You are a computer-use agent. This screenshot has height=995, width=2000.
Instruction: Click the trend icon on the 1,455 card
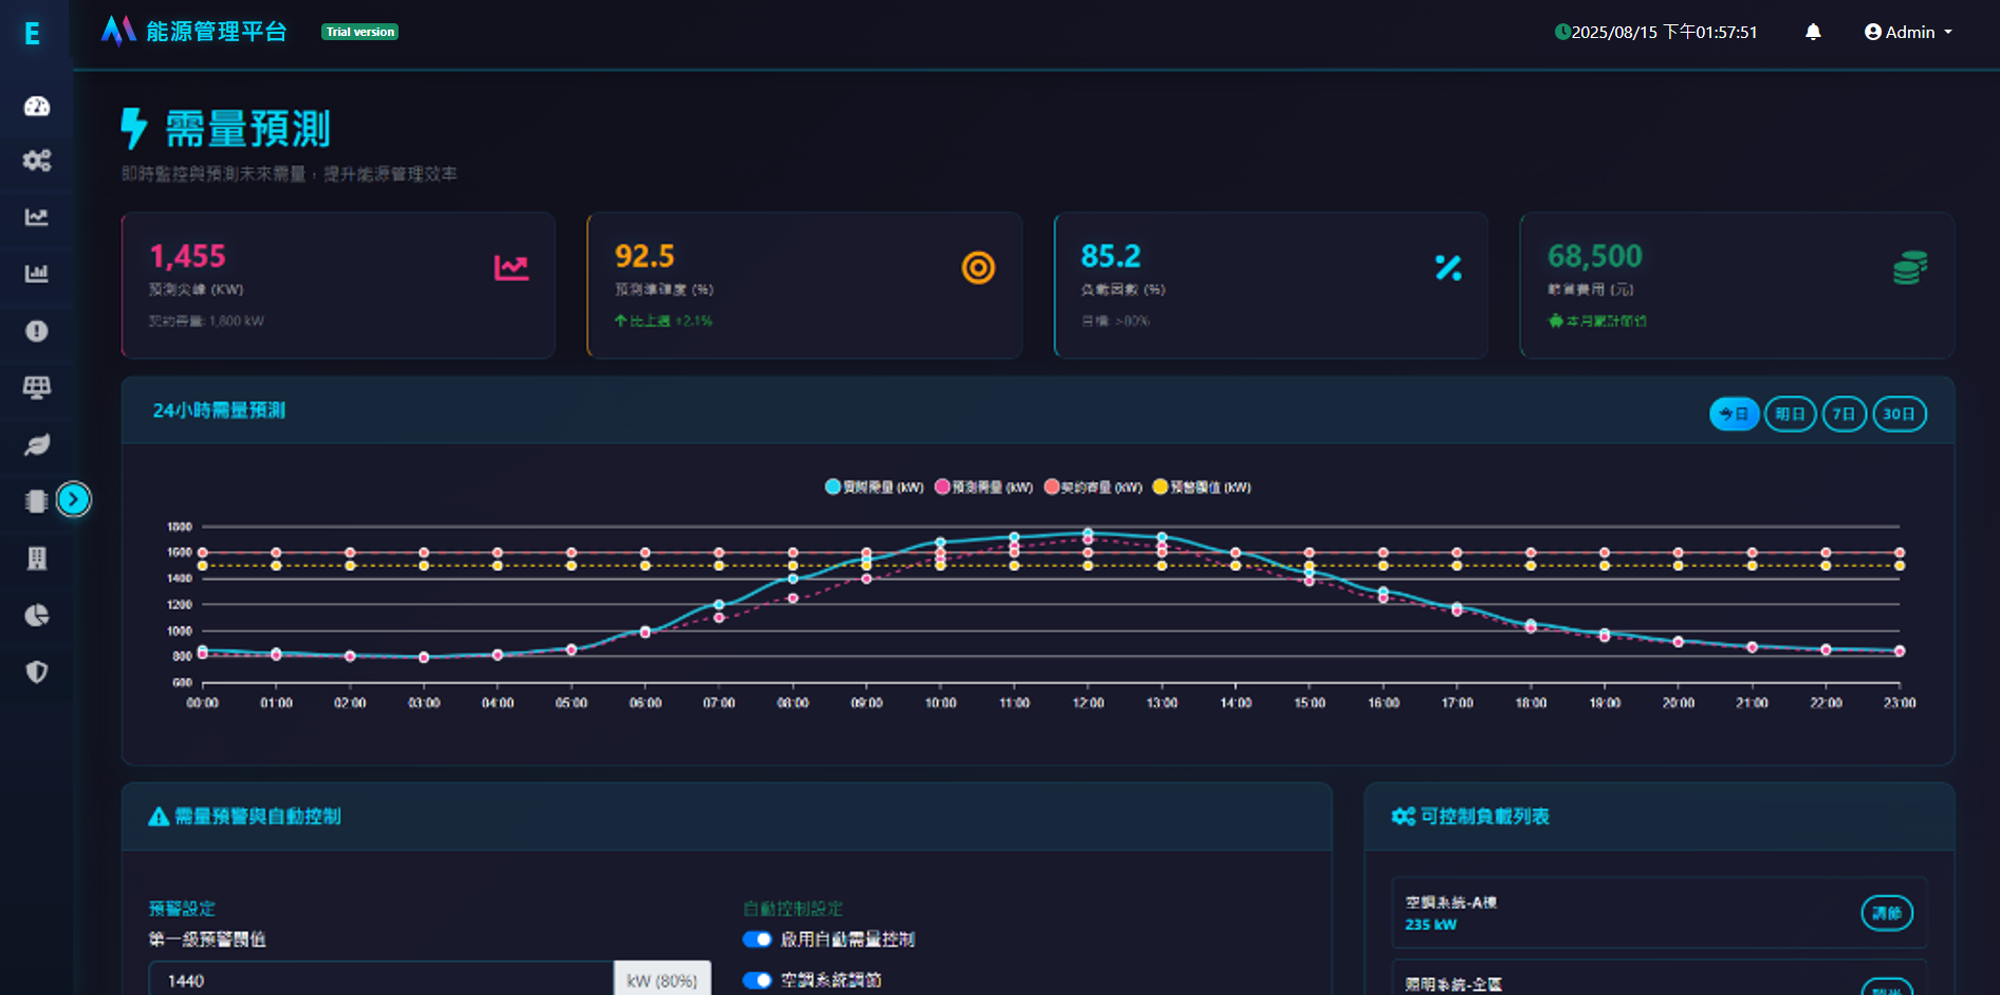(x=511, y=268)
